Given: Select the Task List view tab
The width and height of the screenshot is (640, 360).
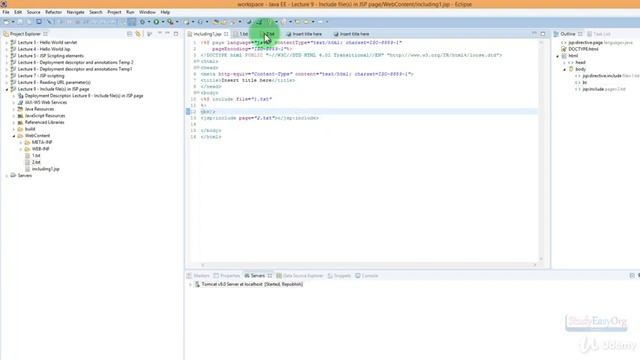Looking at the screenshot, I should [599, 34].
